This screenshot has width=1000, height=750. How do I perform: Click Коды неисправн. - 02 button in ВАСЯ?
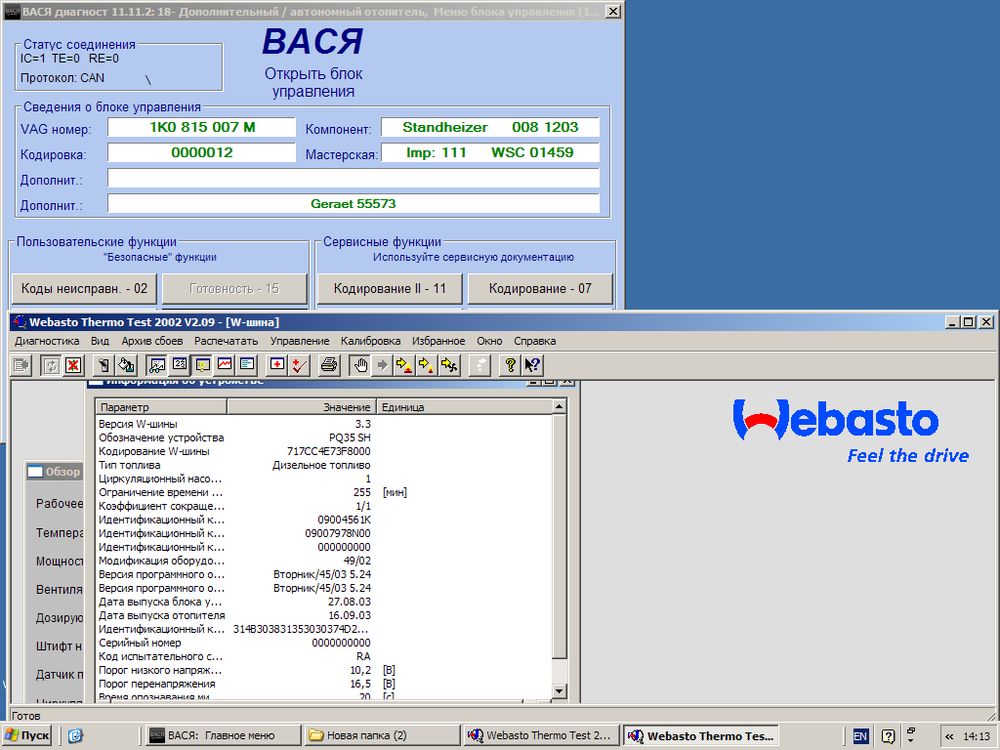click(x=84, y=289)
